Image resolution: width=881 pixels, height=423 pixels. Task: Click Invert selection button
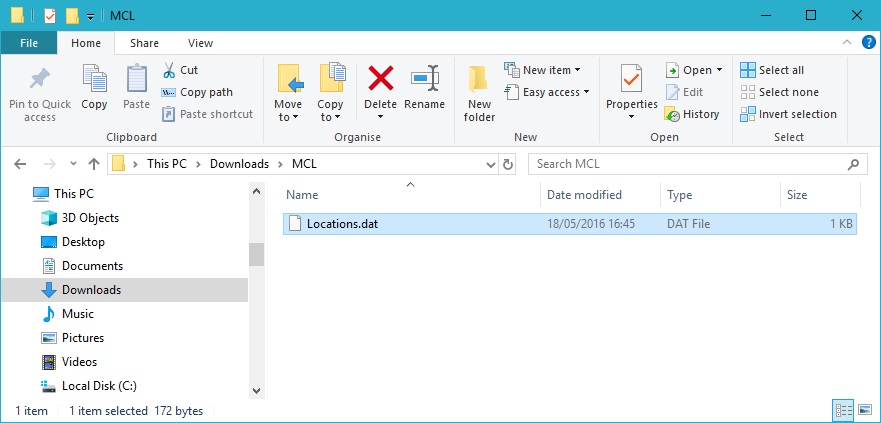click(x=788, y=114)
